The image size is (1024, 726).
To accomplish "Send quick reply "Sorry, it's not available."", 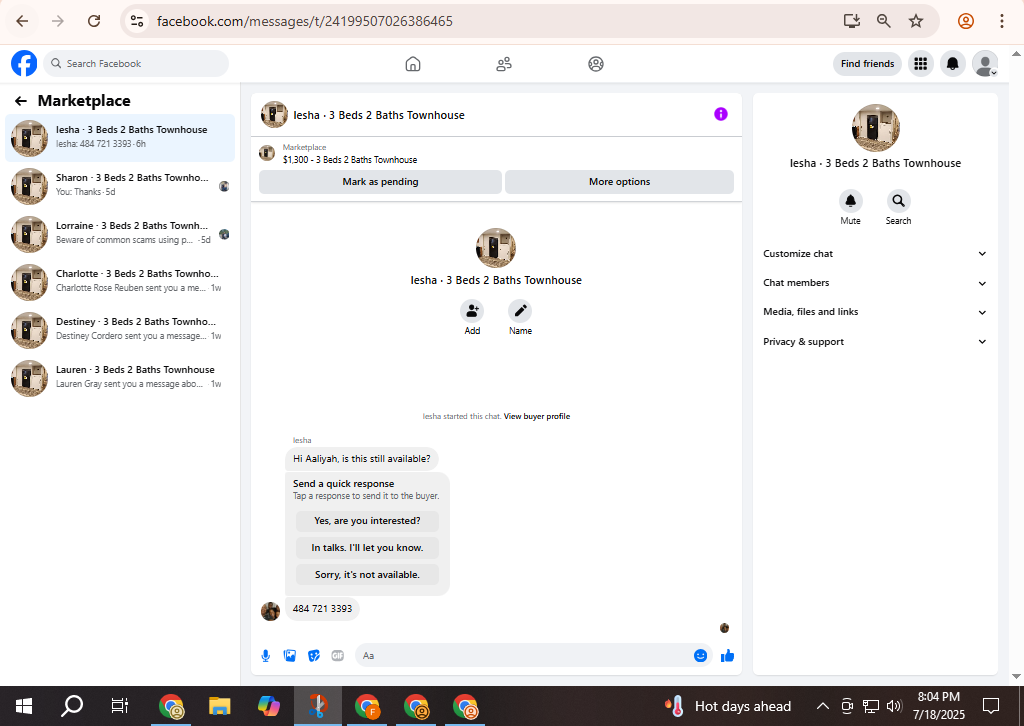I will point(367,575).
